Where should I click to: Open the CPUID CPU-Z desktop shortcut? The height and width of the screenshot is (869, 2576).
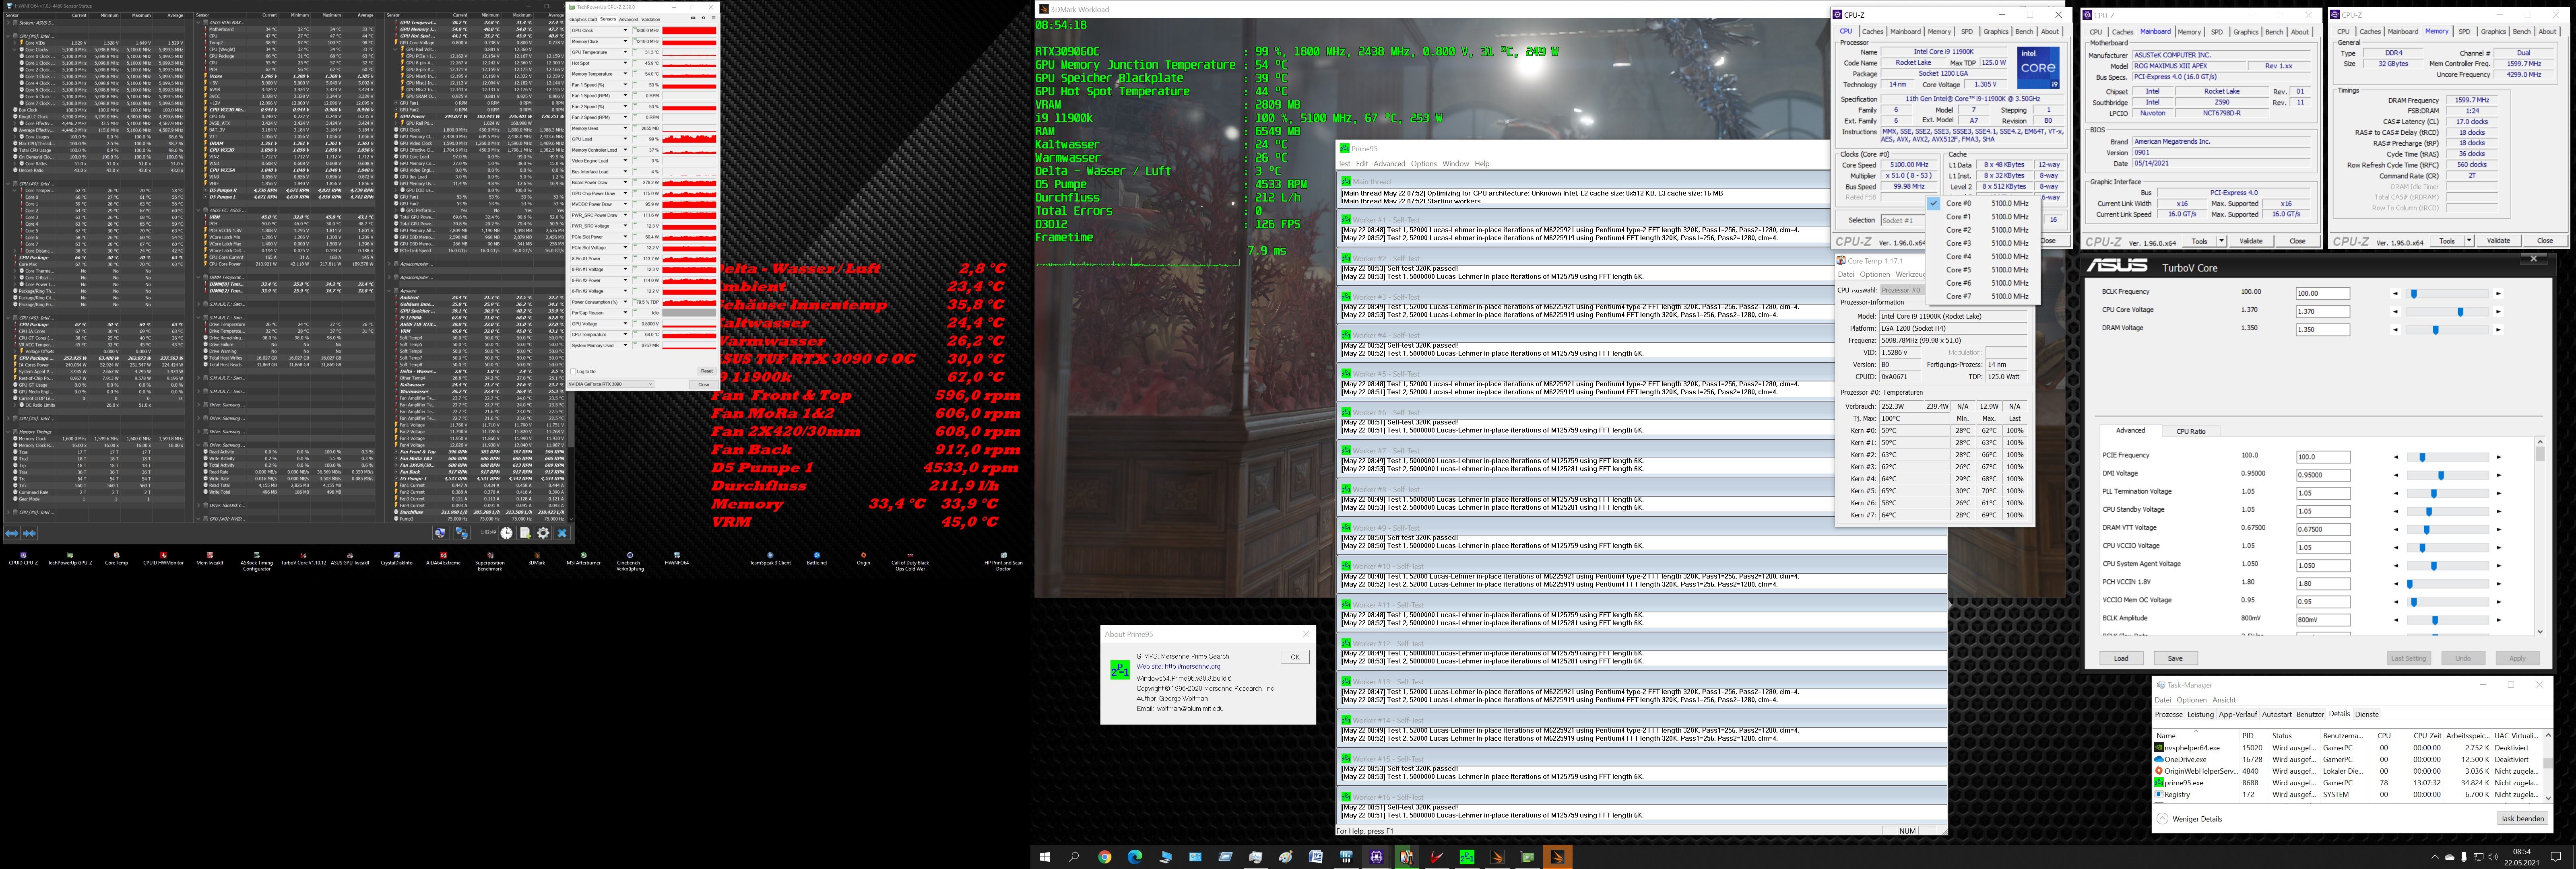(x=23, y=558)
